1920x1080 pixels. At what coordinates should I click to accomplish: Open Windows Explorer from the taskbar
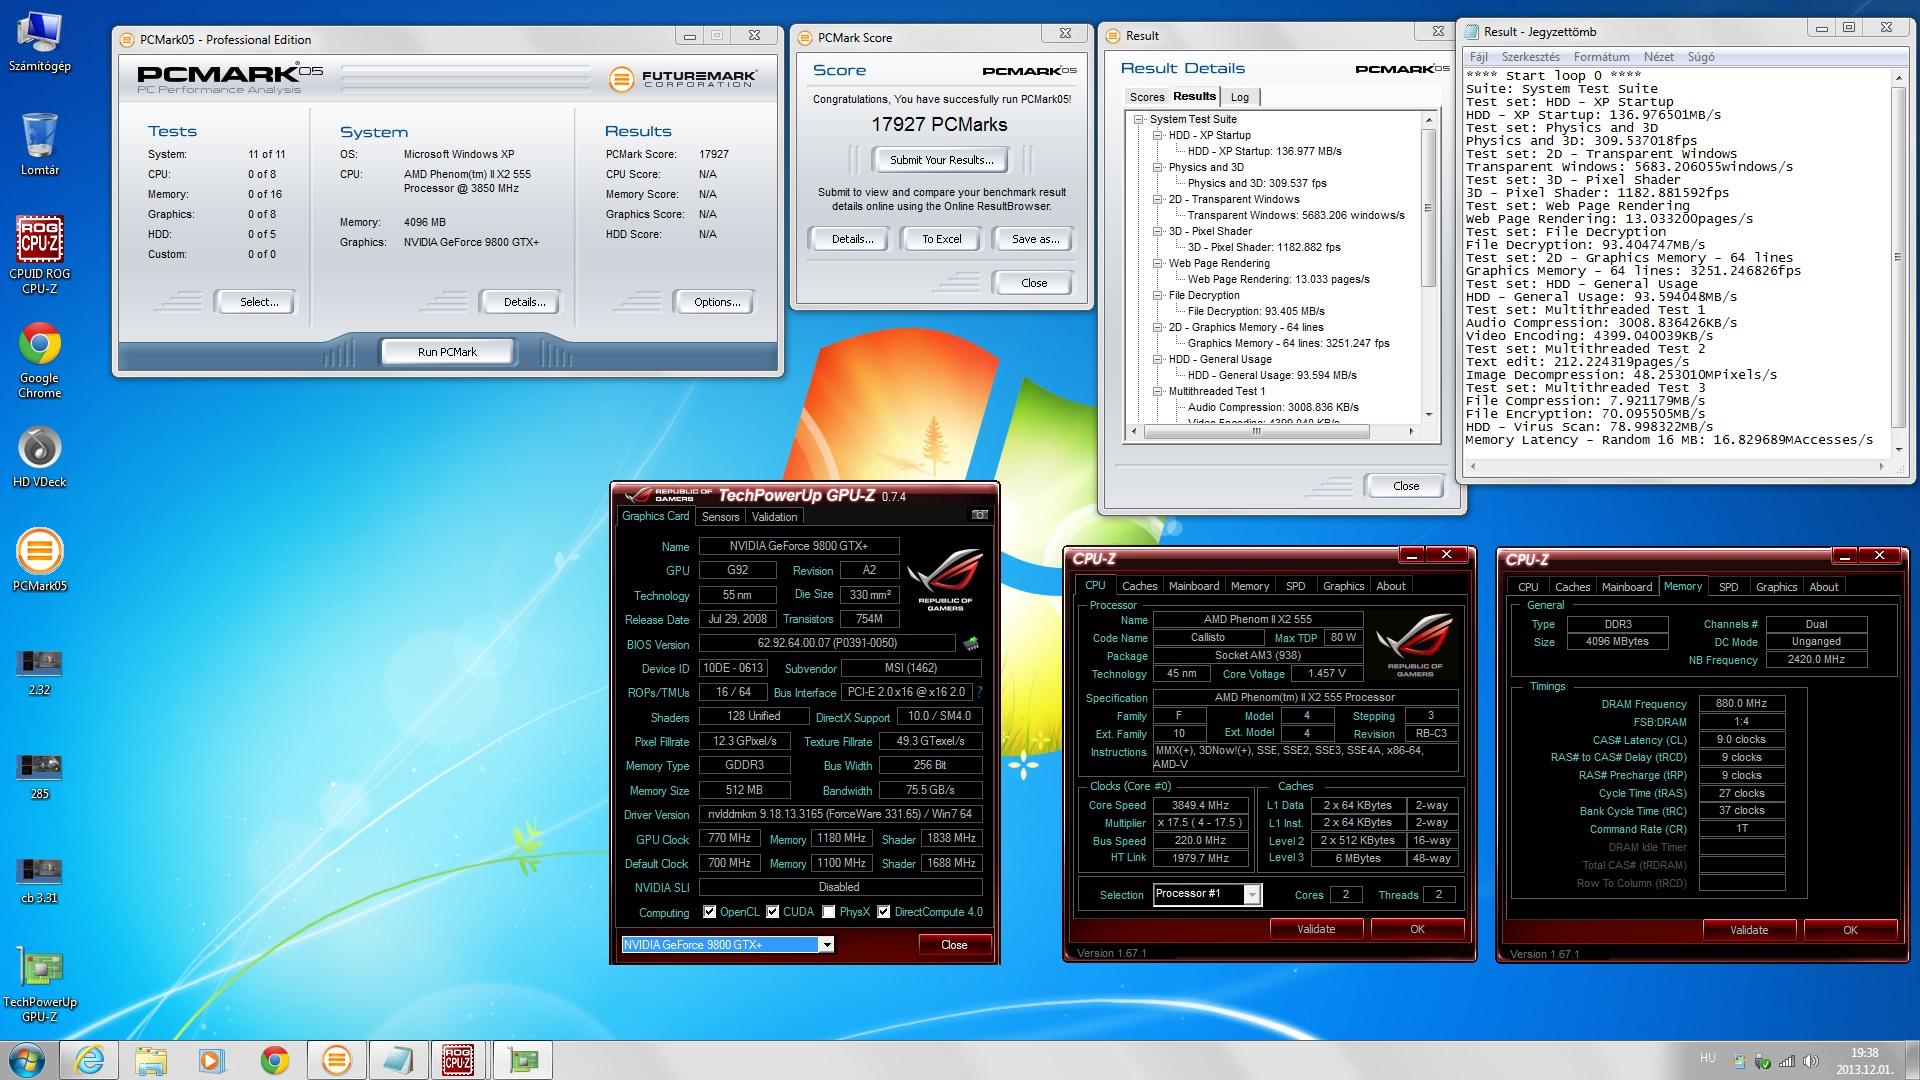(152, 1059)
